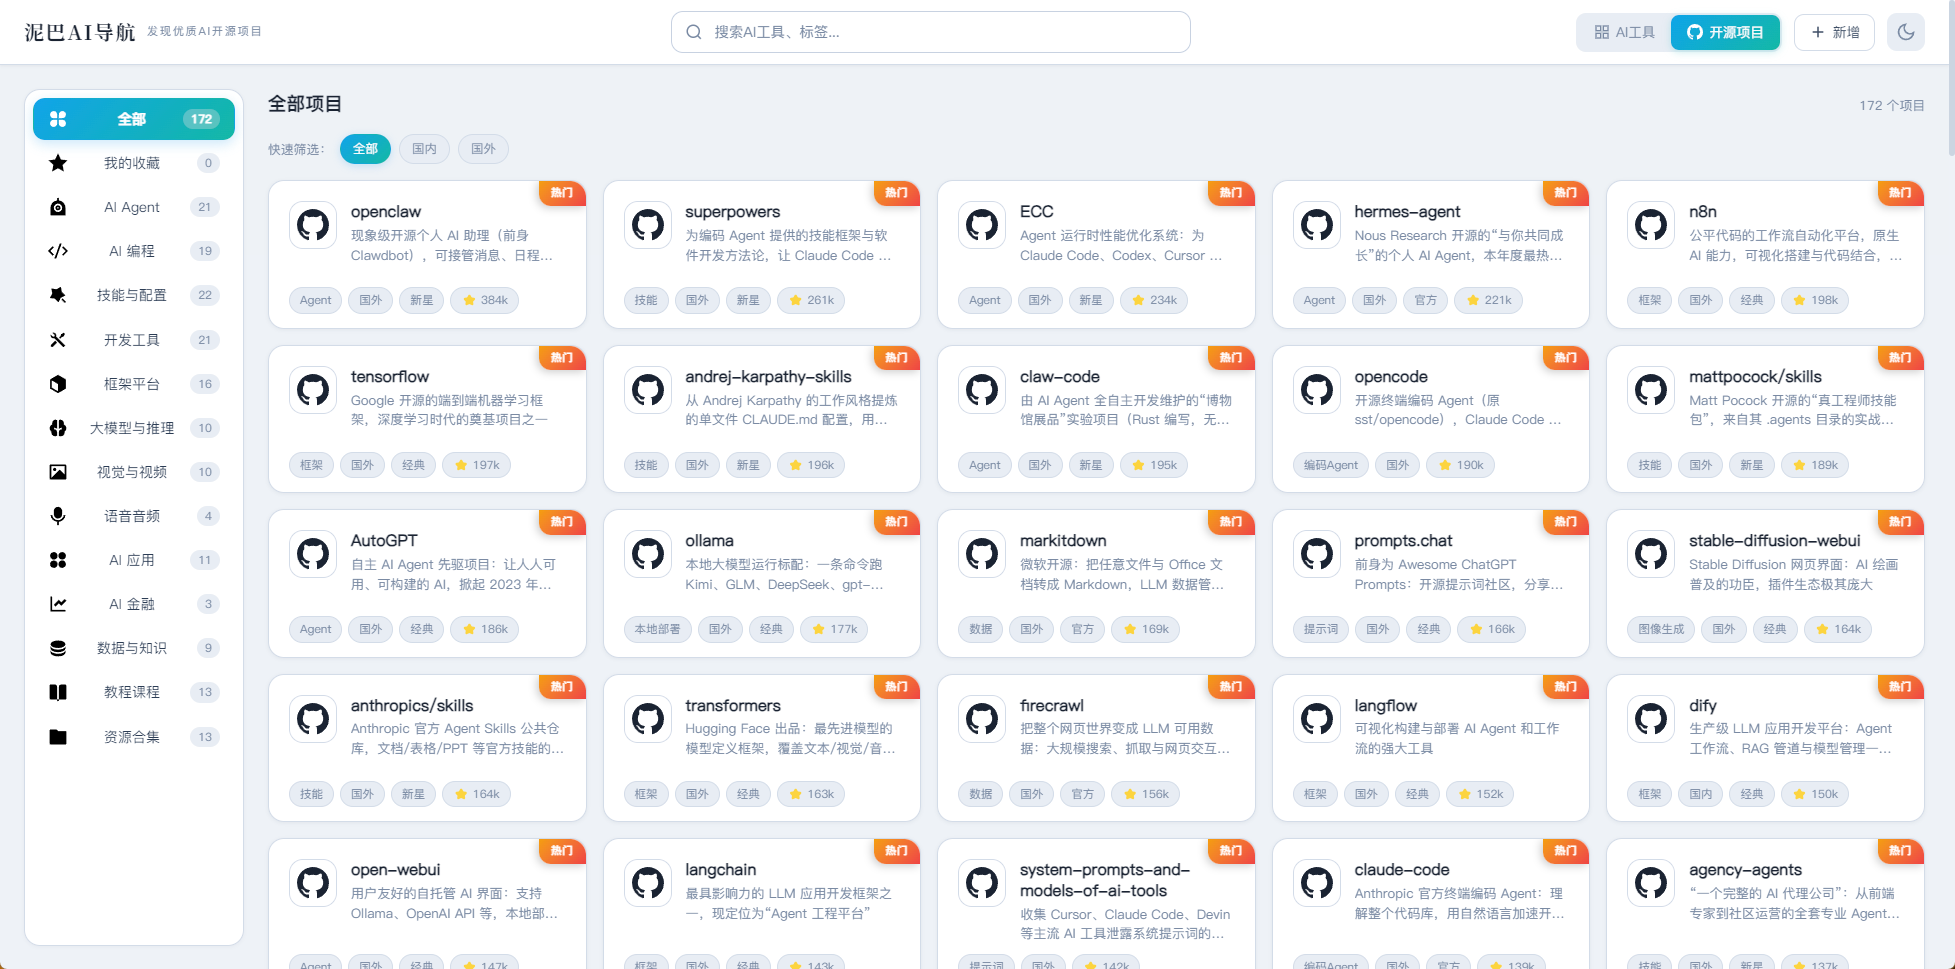Click the 国内 tag on dify card

(x=1701, y=794)
